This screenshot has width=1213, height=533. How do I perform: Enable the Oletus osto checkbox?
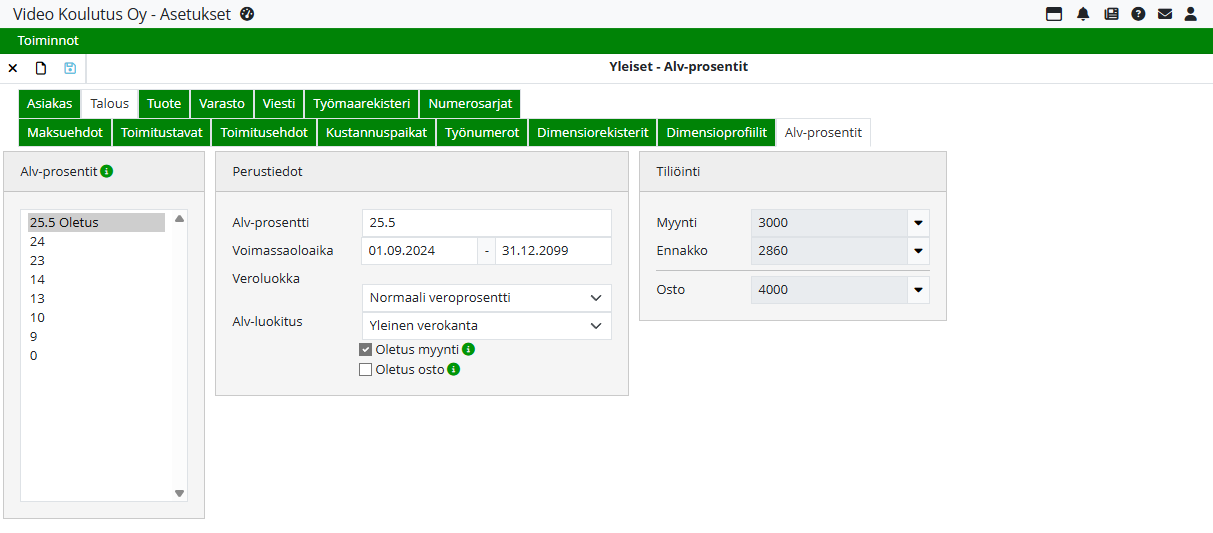tap(366, 370)
